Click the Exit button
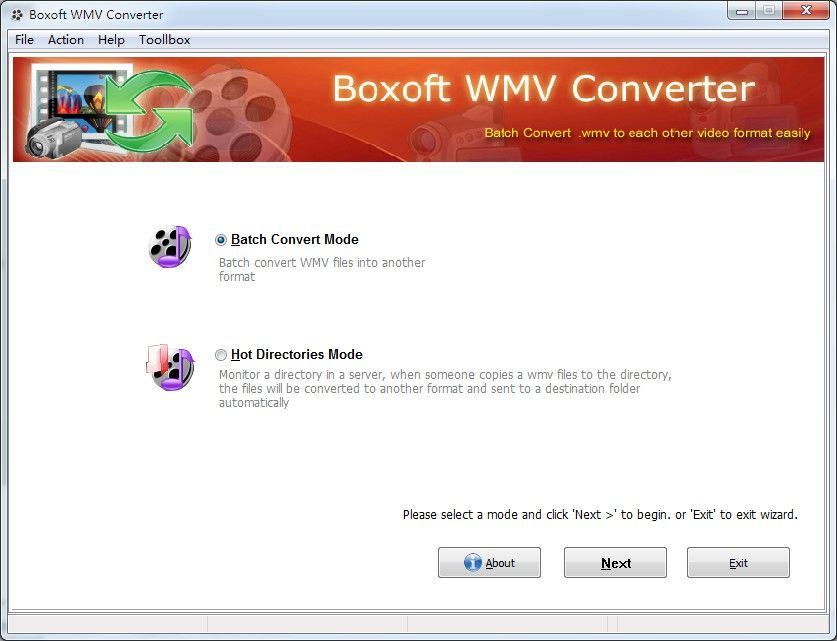The height and width of the screenshot is (641, 837). tap(738, 563)
